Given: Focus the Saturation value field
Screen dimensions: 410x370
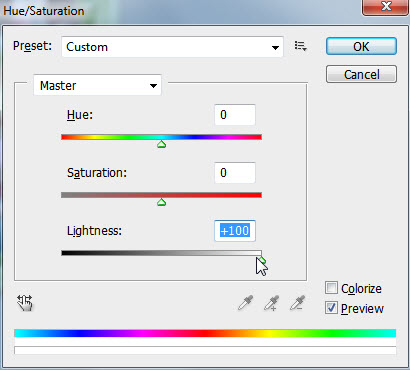Looking at the screenshot, I should [235, 173].
